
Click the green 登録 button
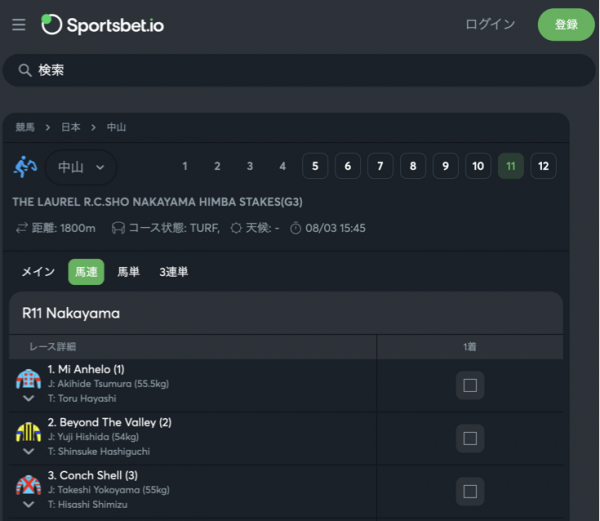[x=566, y=24]
